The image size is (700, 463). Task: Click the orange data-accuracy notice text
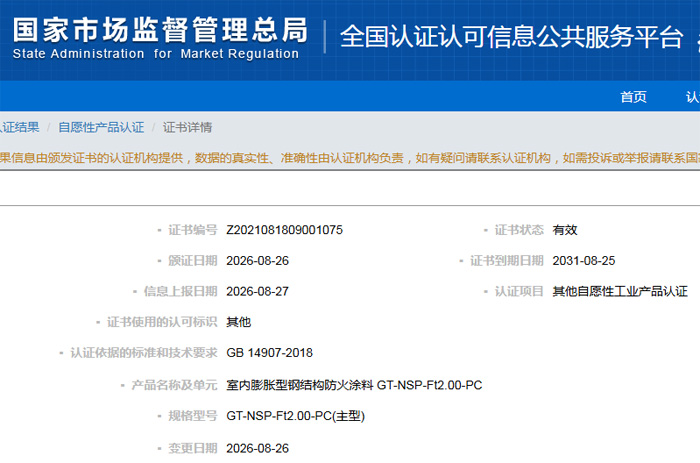[350, 158]
